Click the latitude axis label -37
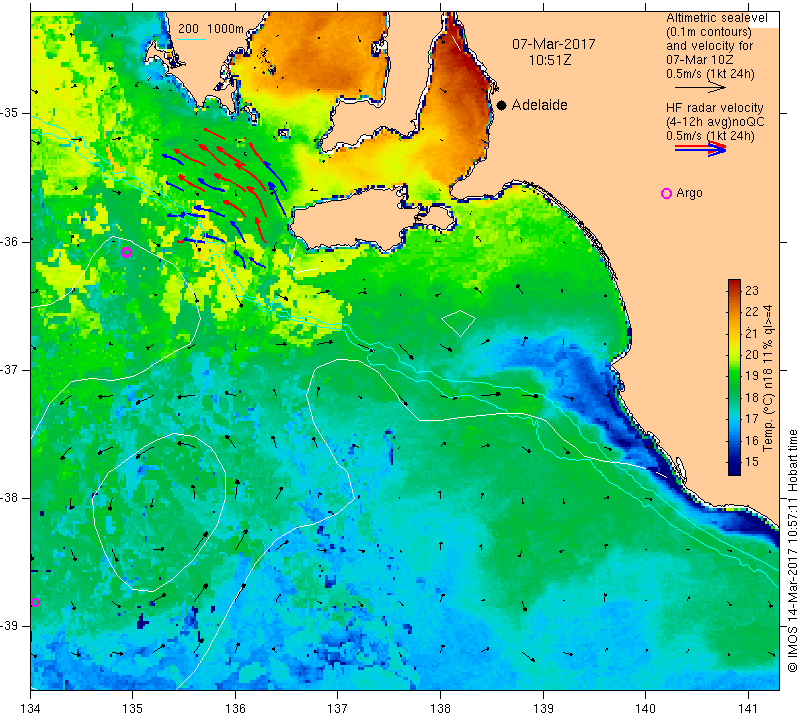Screen dimensions: 800x720 [x=10, y=369]
